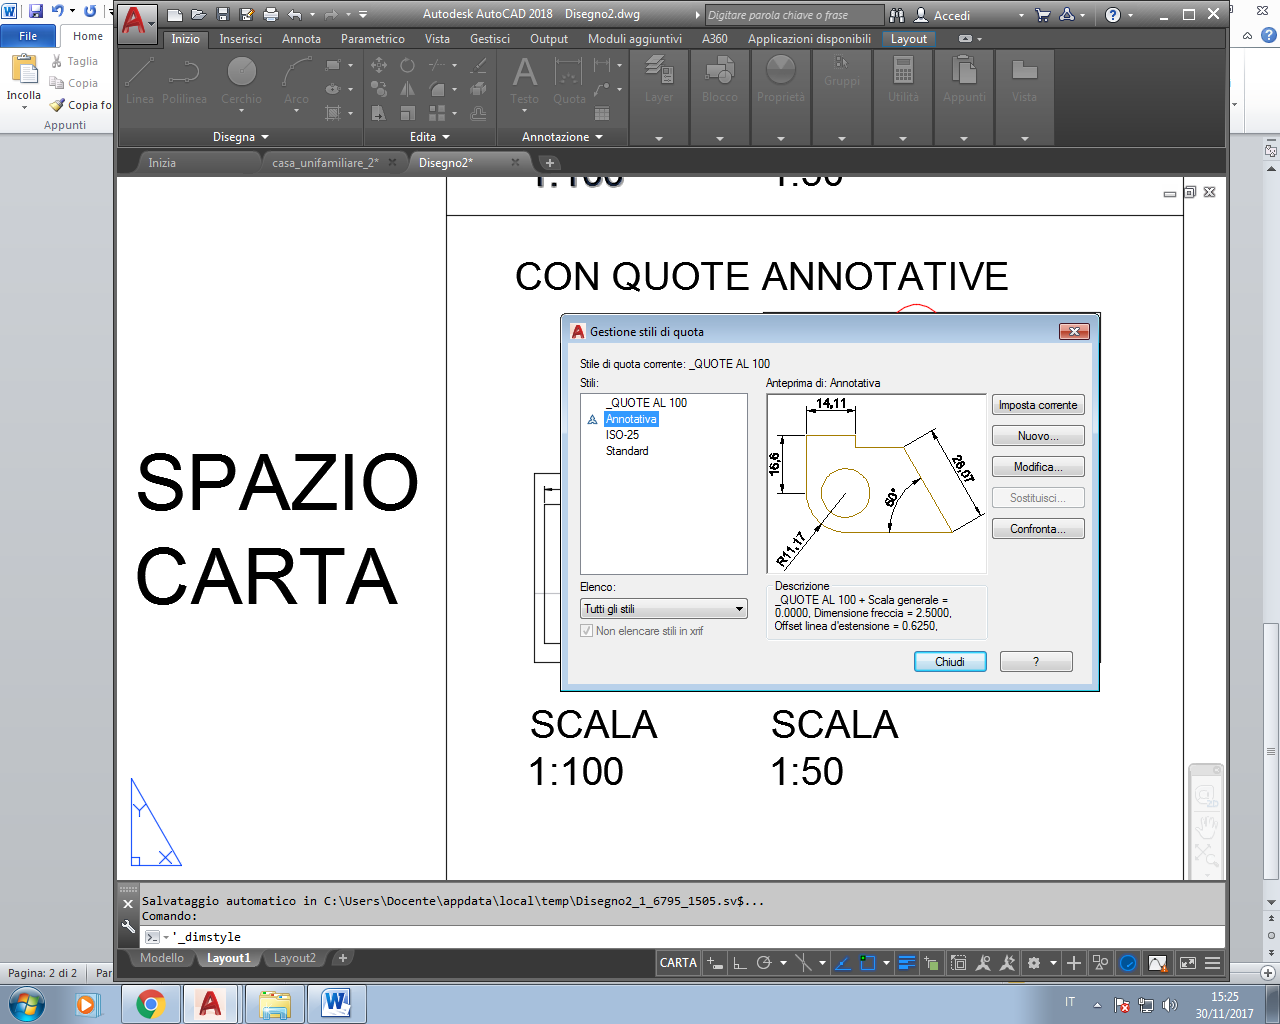This screenshot has height=1024, width=1280.
Task: Open the Elenco 'Tutti gli stili' dropdown
Action: coord(664,609)
